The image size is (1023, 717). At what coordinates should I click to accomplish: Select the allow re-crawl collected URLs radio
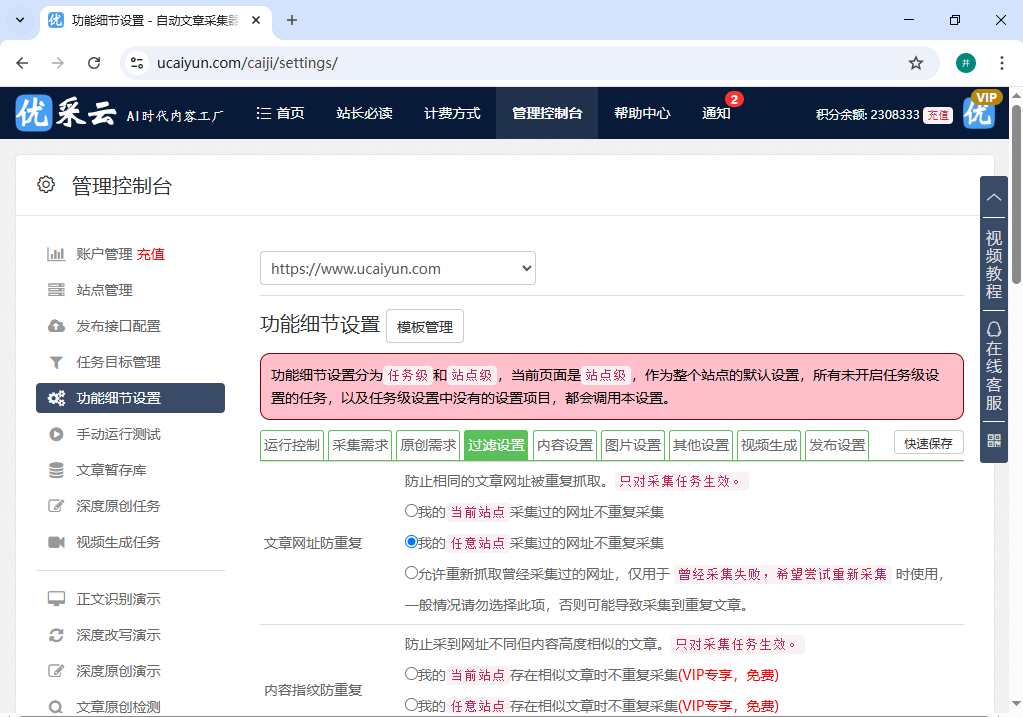(411, 573)
